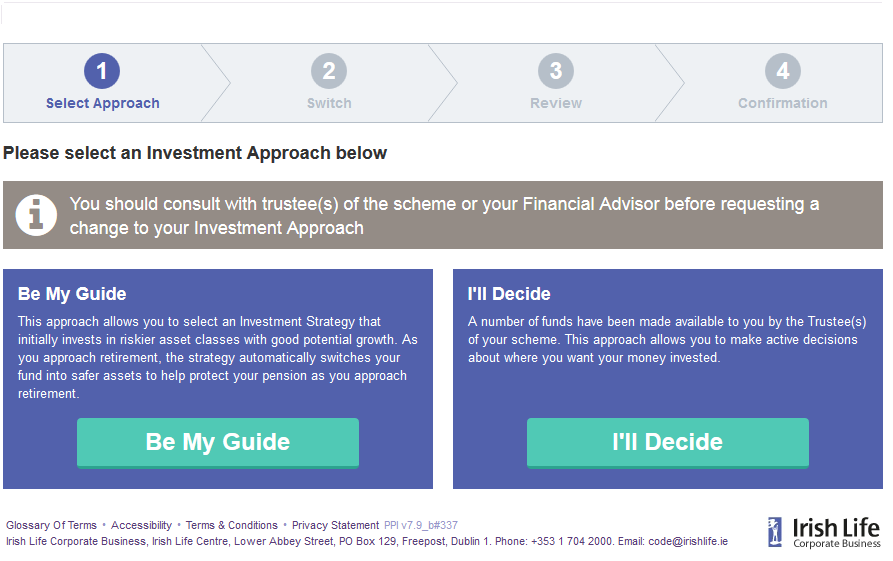View the Privacy Statement link
The image size is (893, 561).
pos(335,525)
